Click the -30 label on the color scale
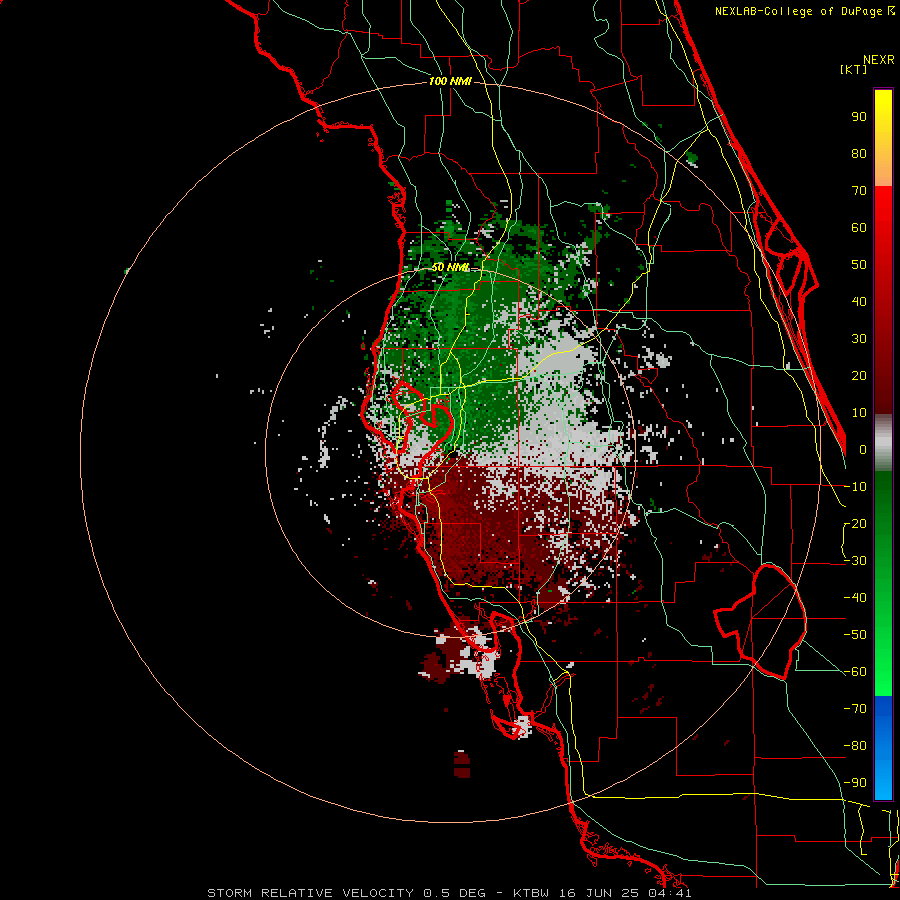 [x=855, y=560]
